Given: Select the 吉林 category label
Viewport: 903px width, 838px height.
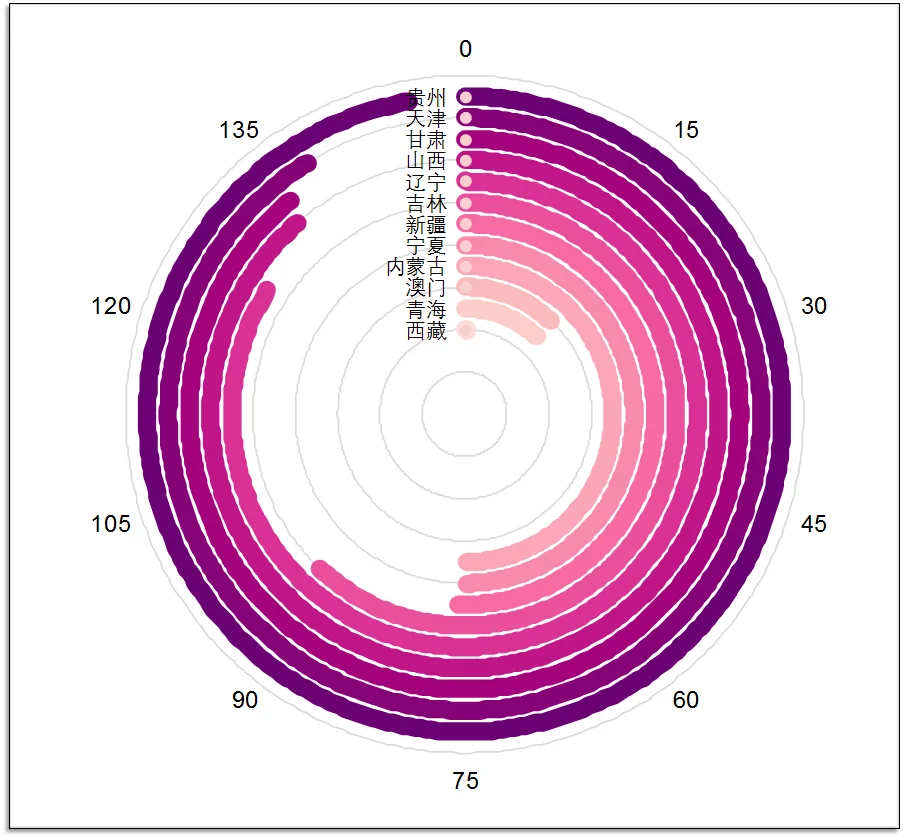Looking at the screenshot, I should (427, 204).
